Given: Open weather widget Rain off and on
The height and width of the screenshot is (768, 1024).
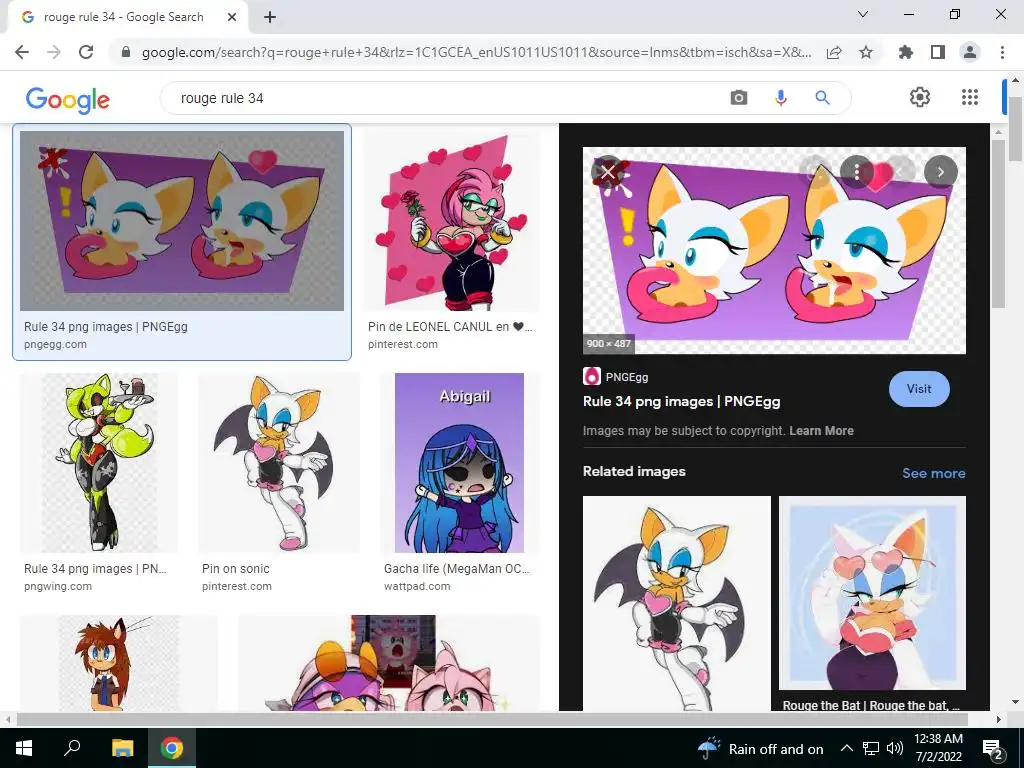Looking at the screenshot, I should click(x=760, y=748).
